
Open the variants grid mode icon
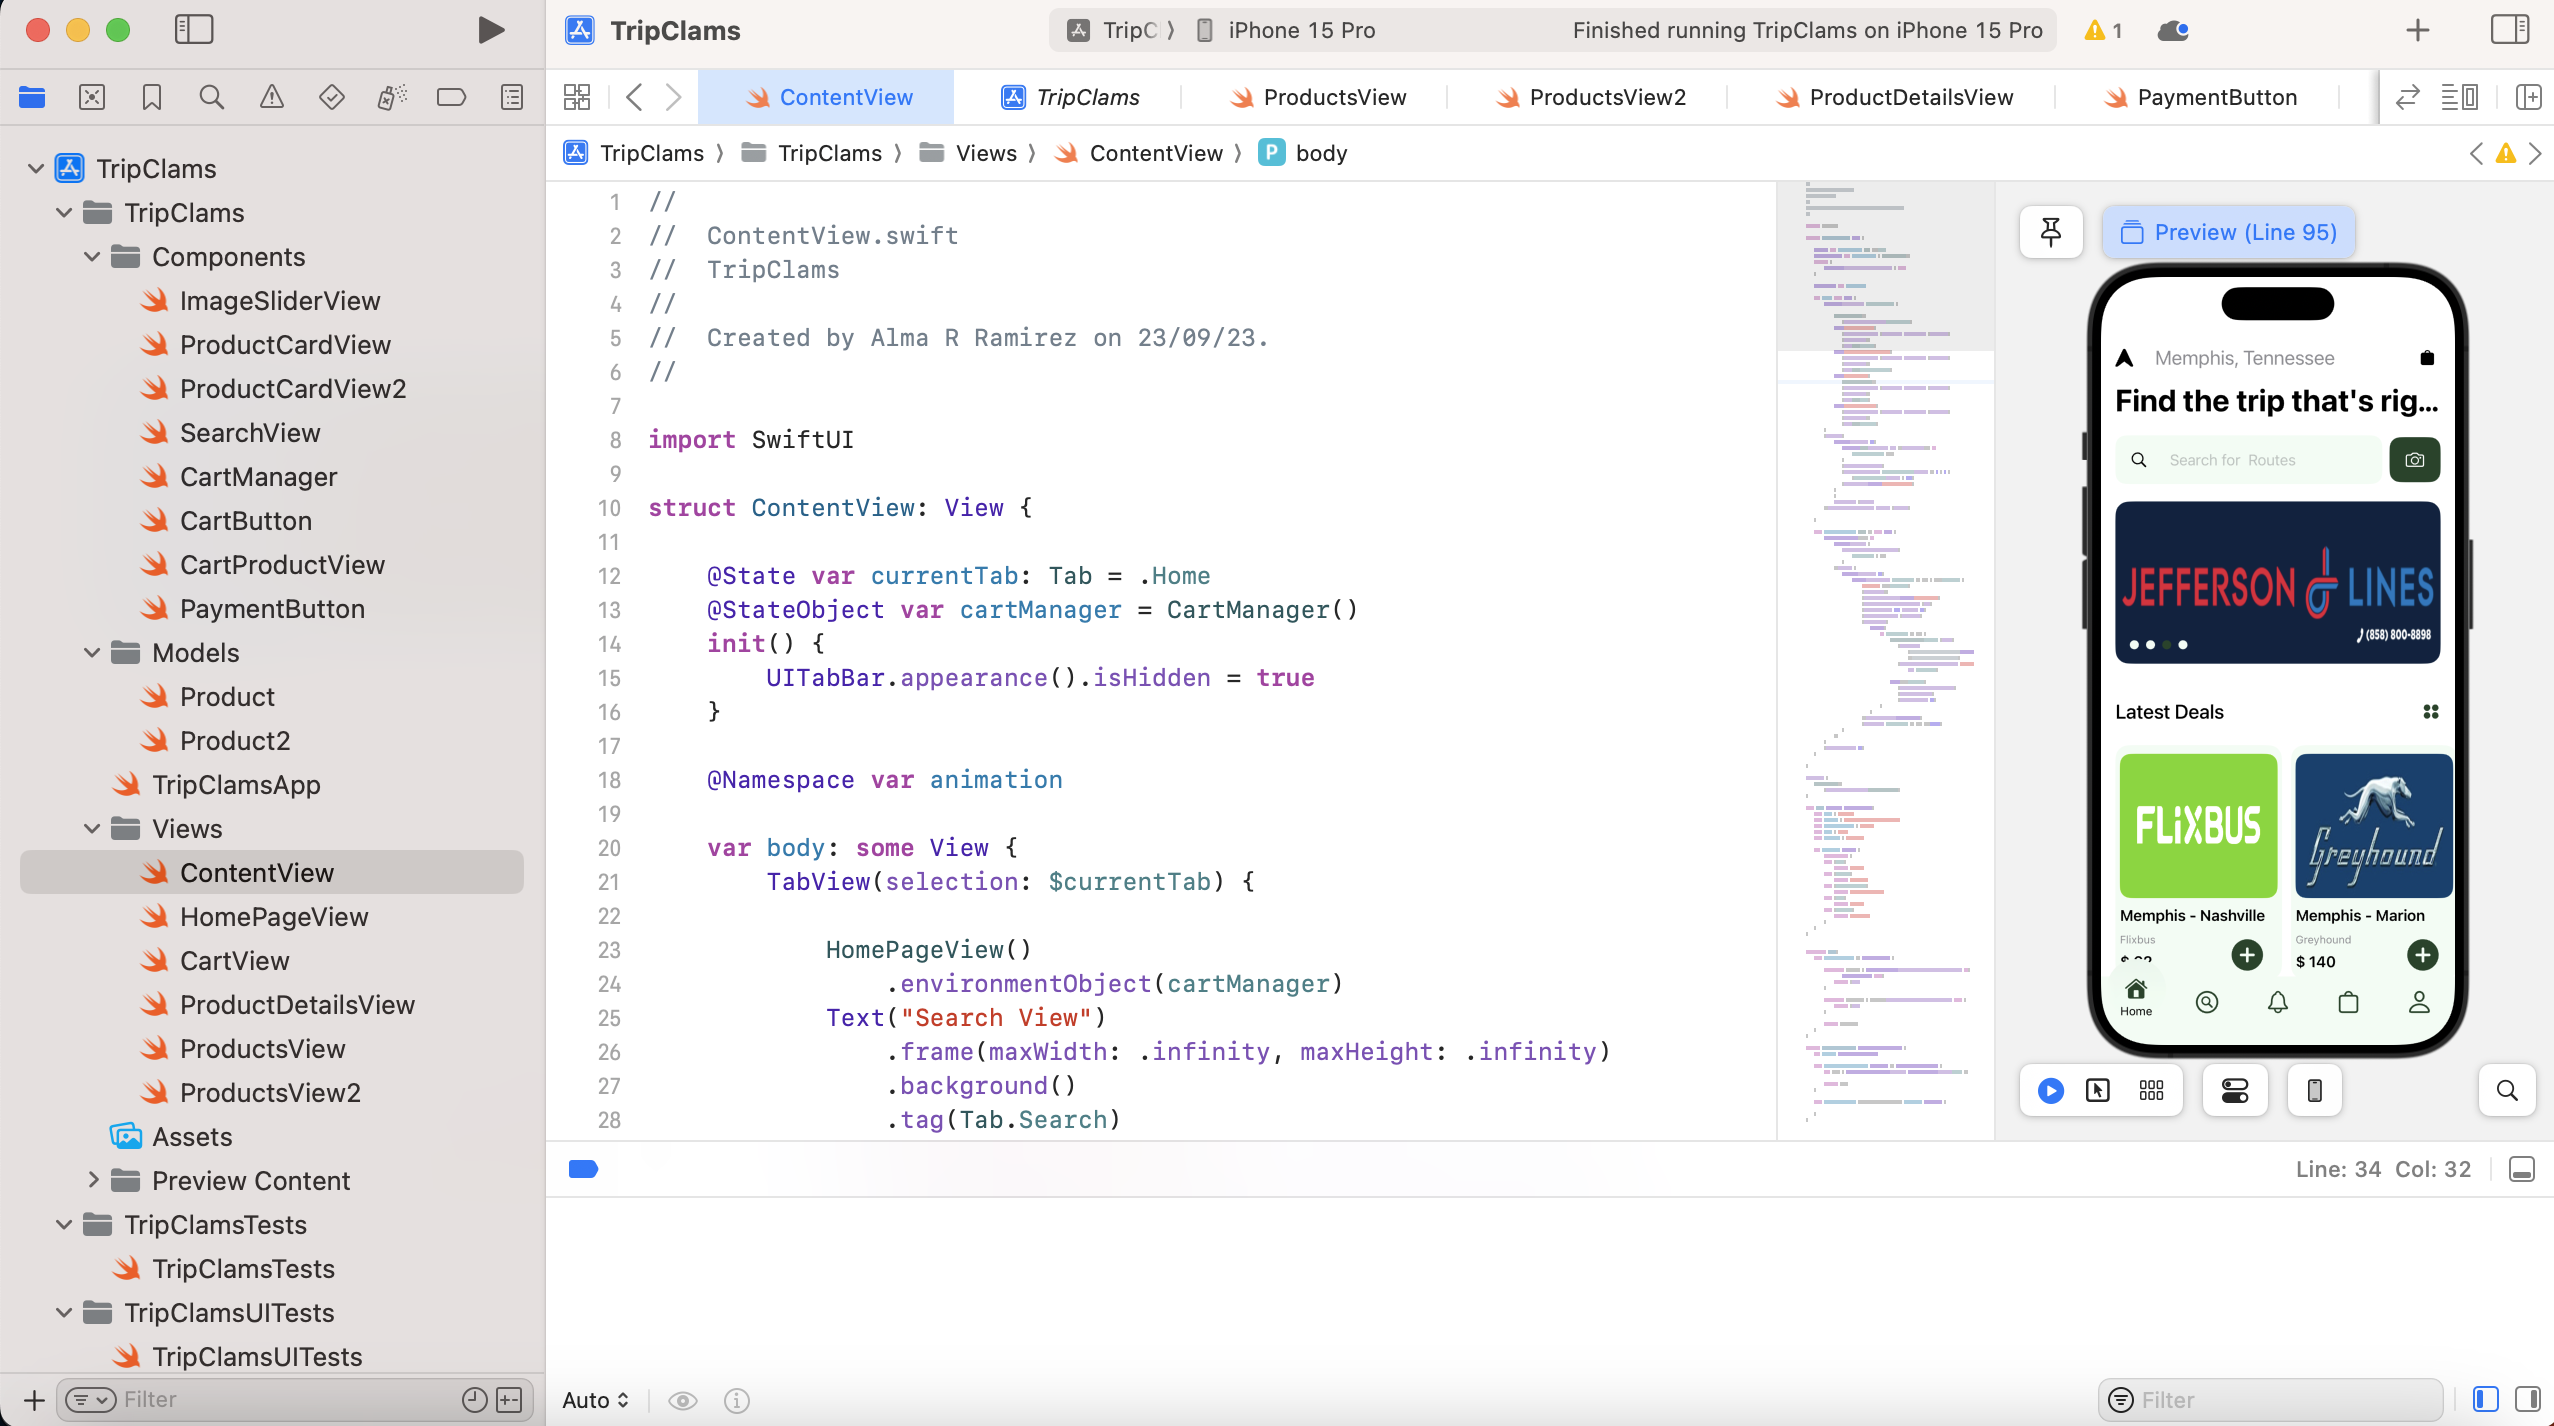[2151, 1090]
